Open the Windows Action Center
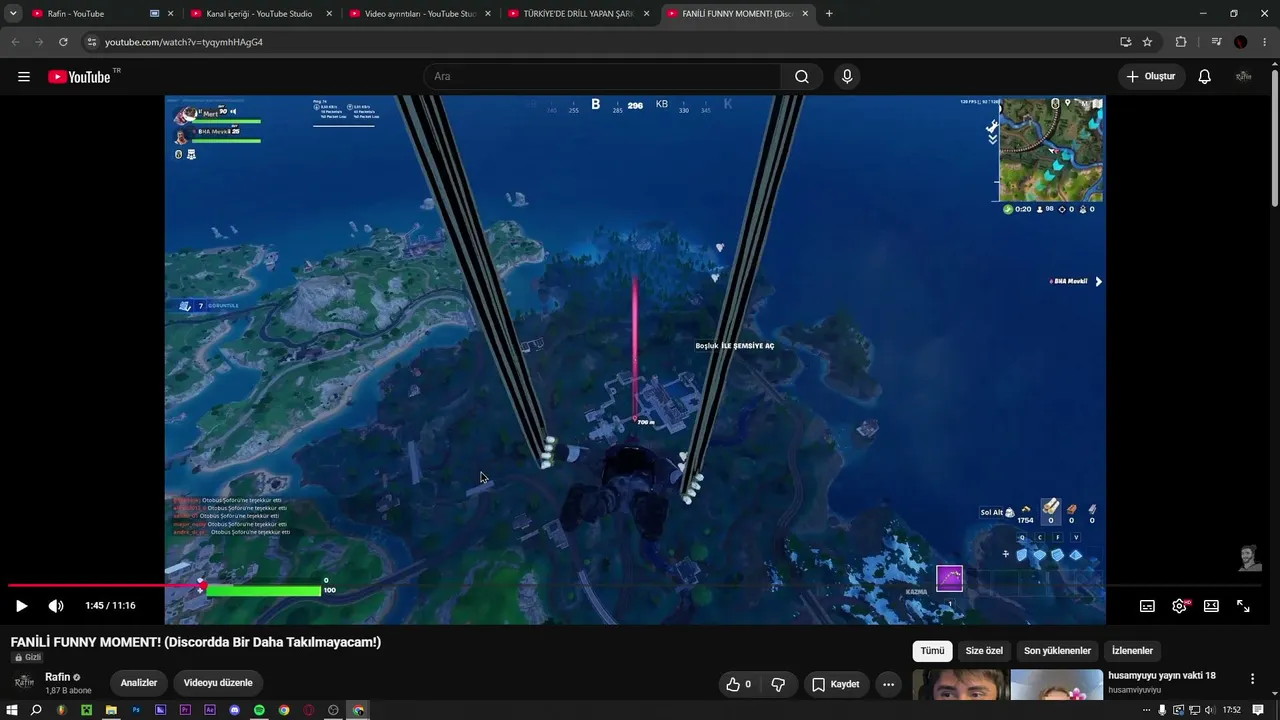This screenshot has height=720, width=1280. [x=1258, y=710]
